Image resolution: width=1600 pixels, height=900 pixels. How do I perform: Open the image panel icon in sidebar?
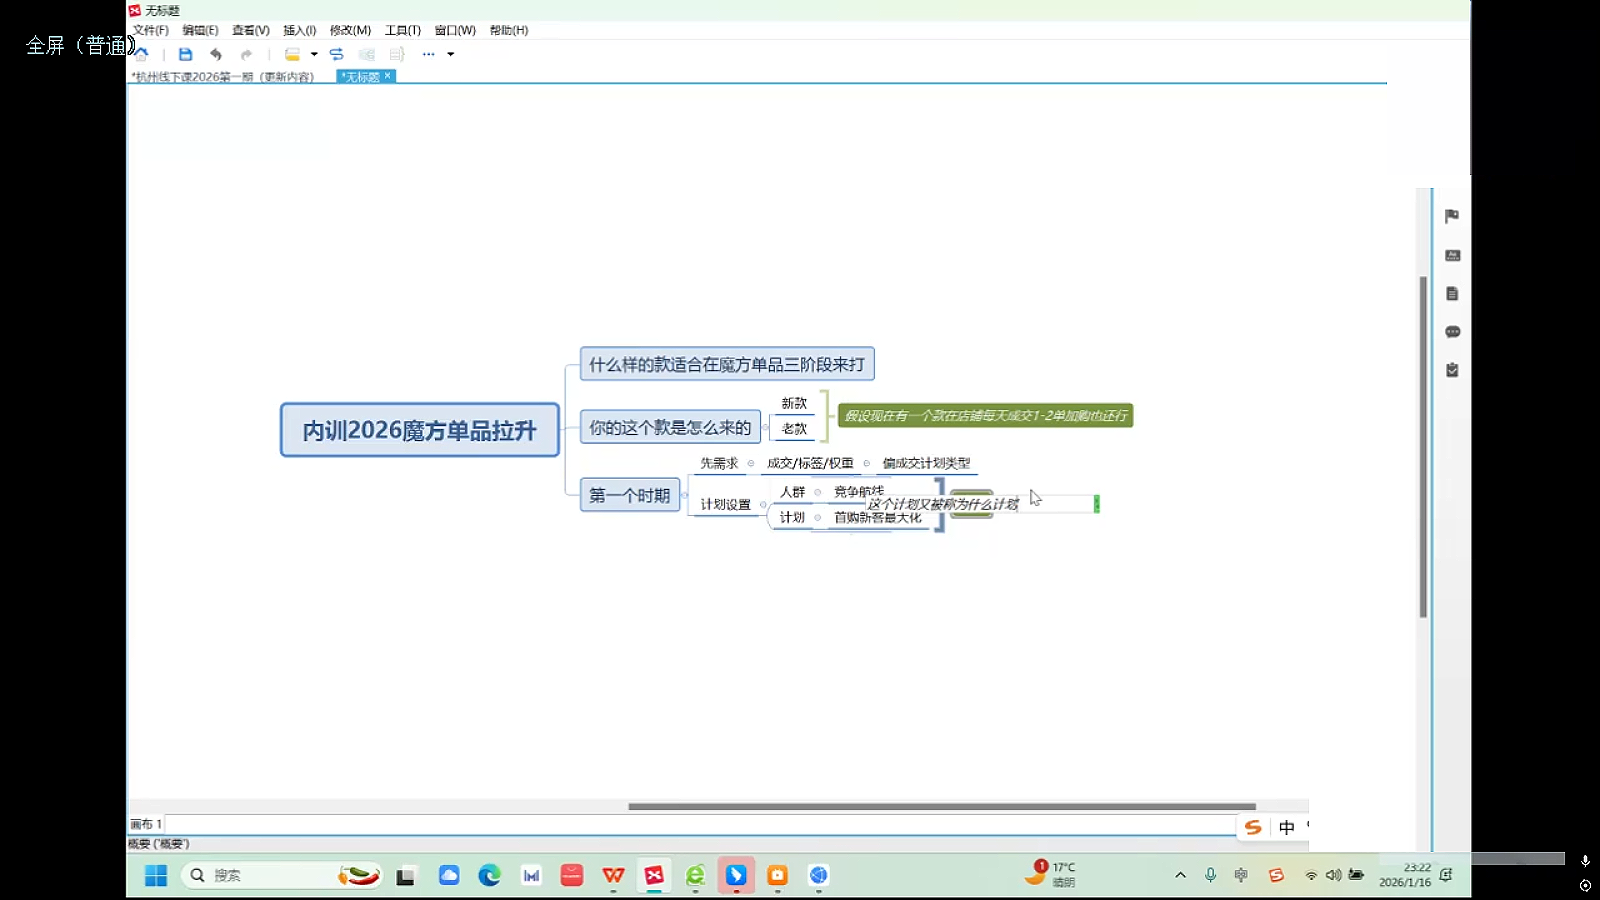coord(1452,255)
